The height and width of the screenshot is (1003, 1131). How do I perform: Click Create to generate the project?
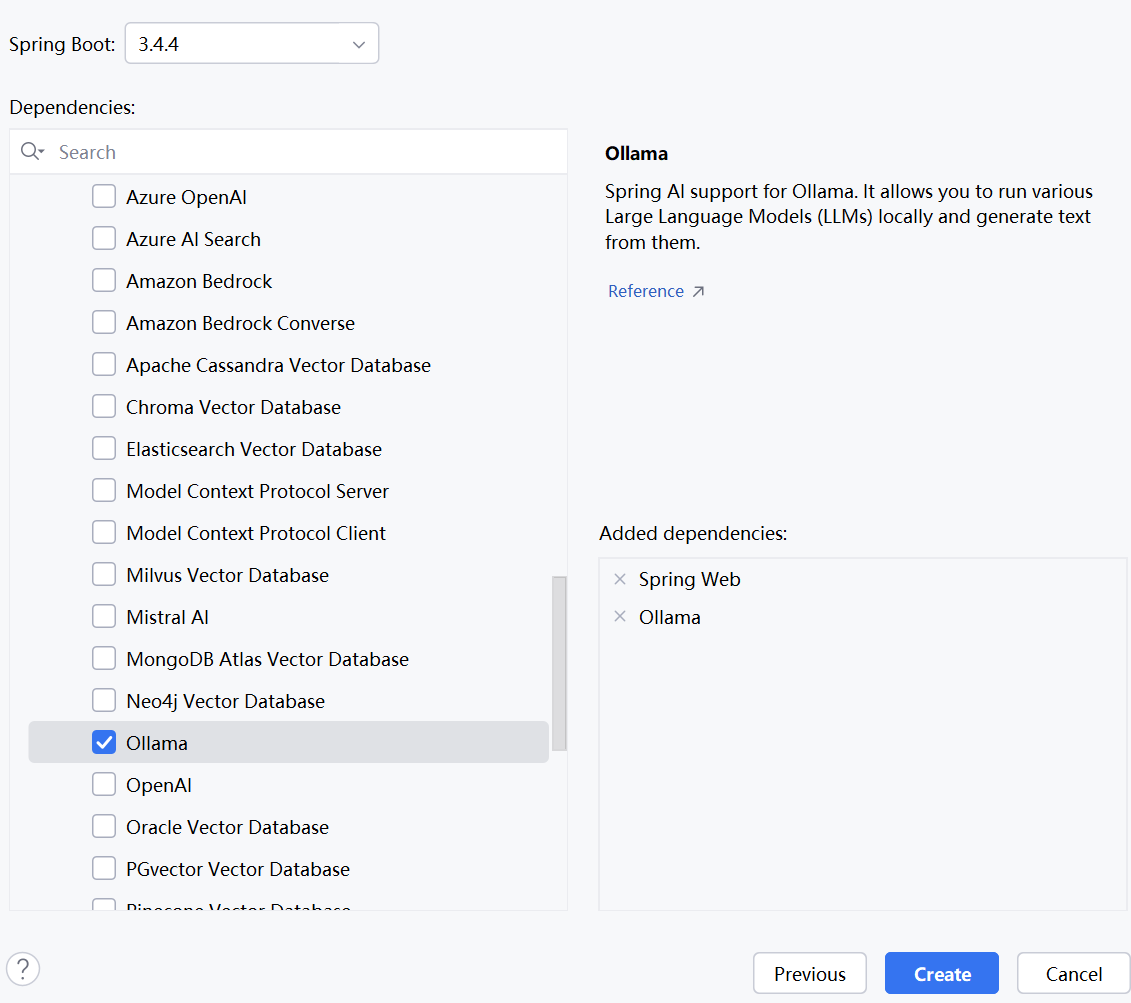[942, 973]
